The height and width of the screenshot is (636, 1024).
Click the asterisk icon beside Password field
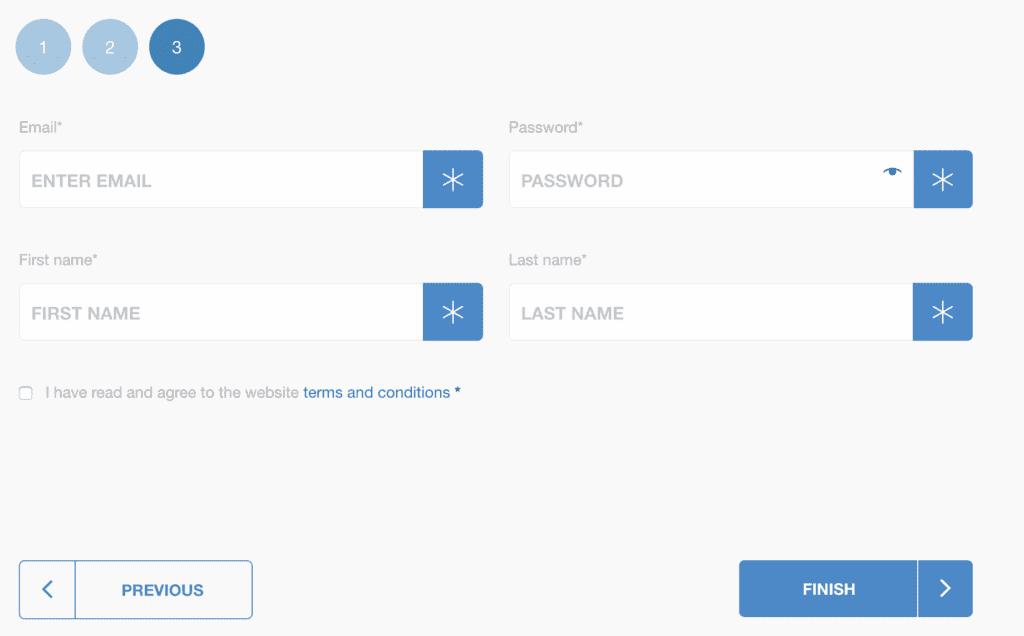coord(942,180)
